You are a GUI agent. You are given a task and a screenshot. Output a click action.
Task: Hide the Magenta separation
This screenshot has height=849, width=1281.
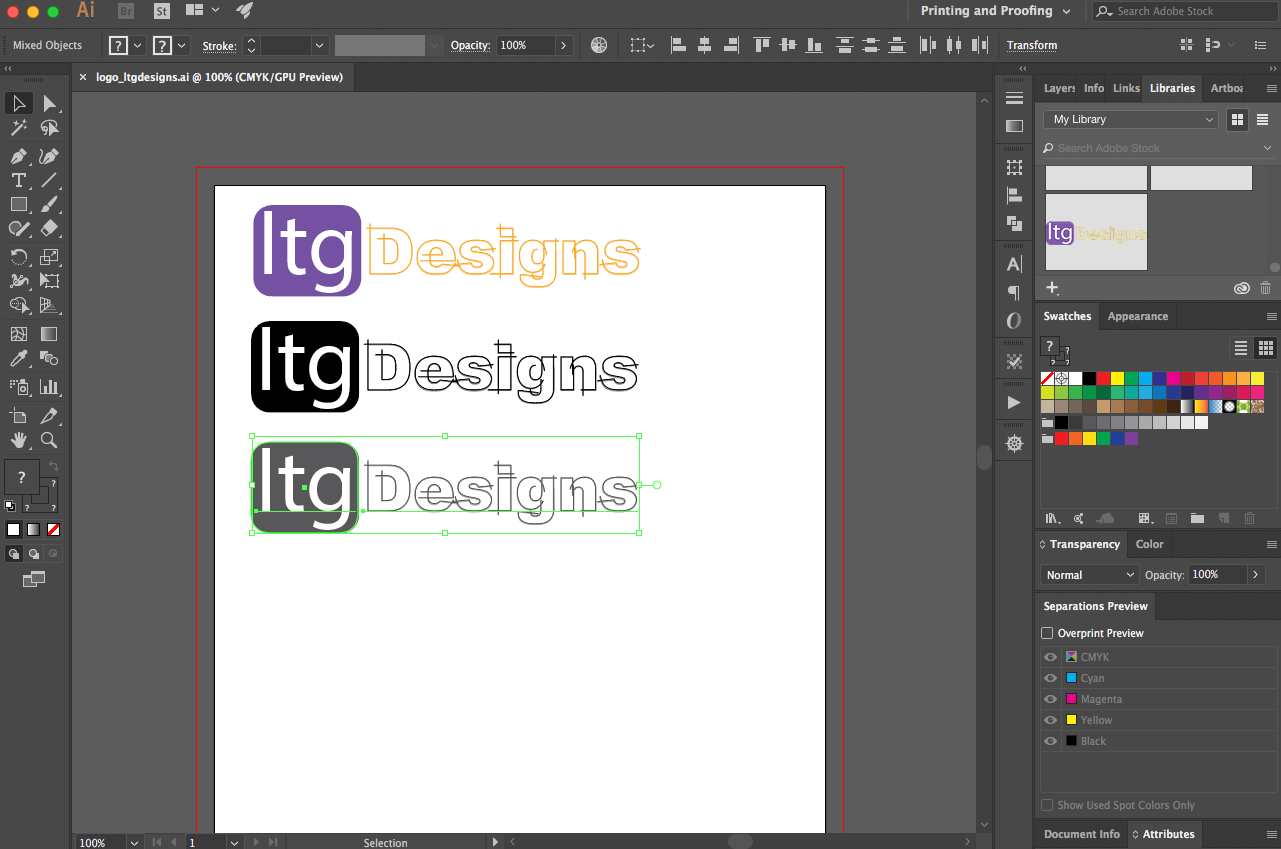tap(1050, 698)
